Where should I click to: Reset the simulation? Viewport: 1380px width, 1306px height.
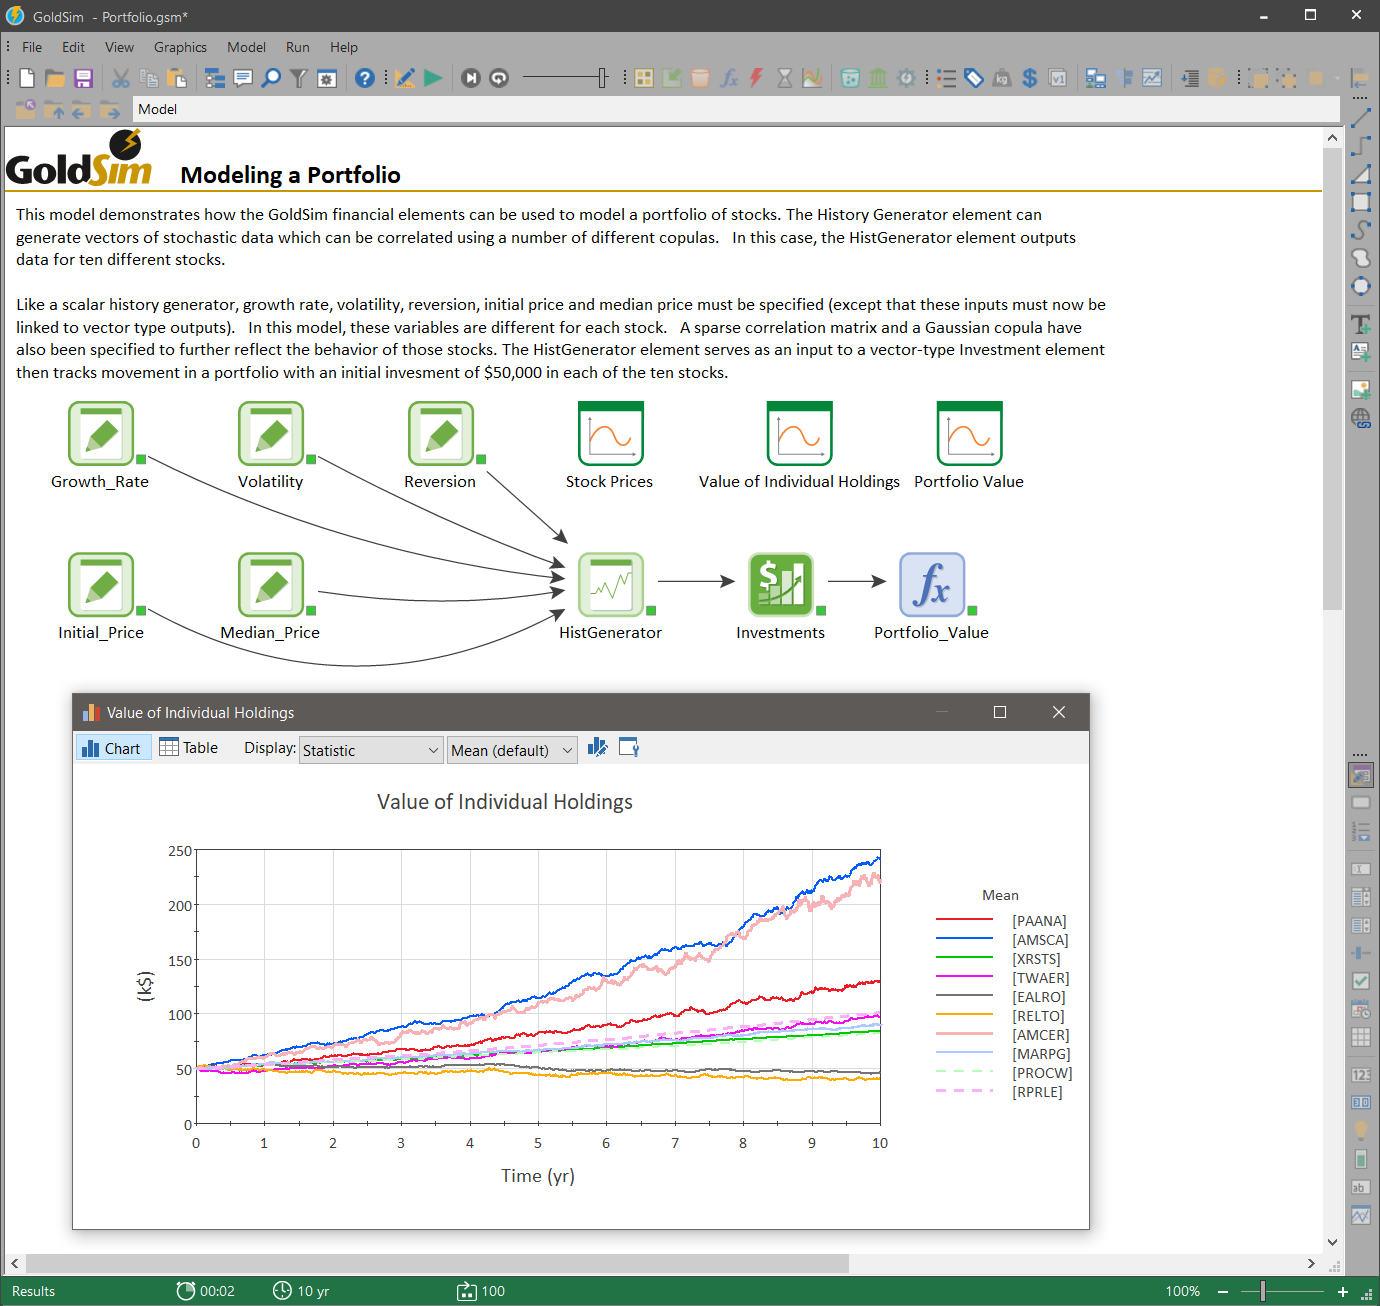(499, 78)
